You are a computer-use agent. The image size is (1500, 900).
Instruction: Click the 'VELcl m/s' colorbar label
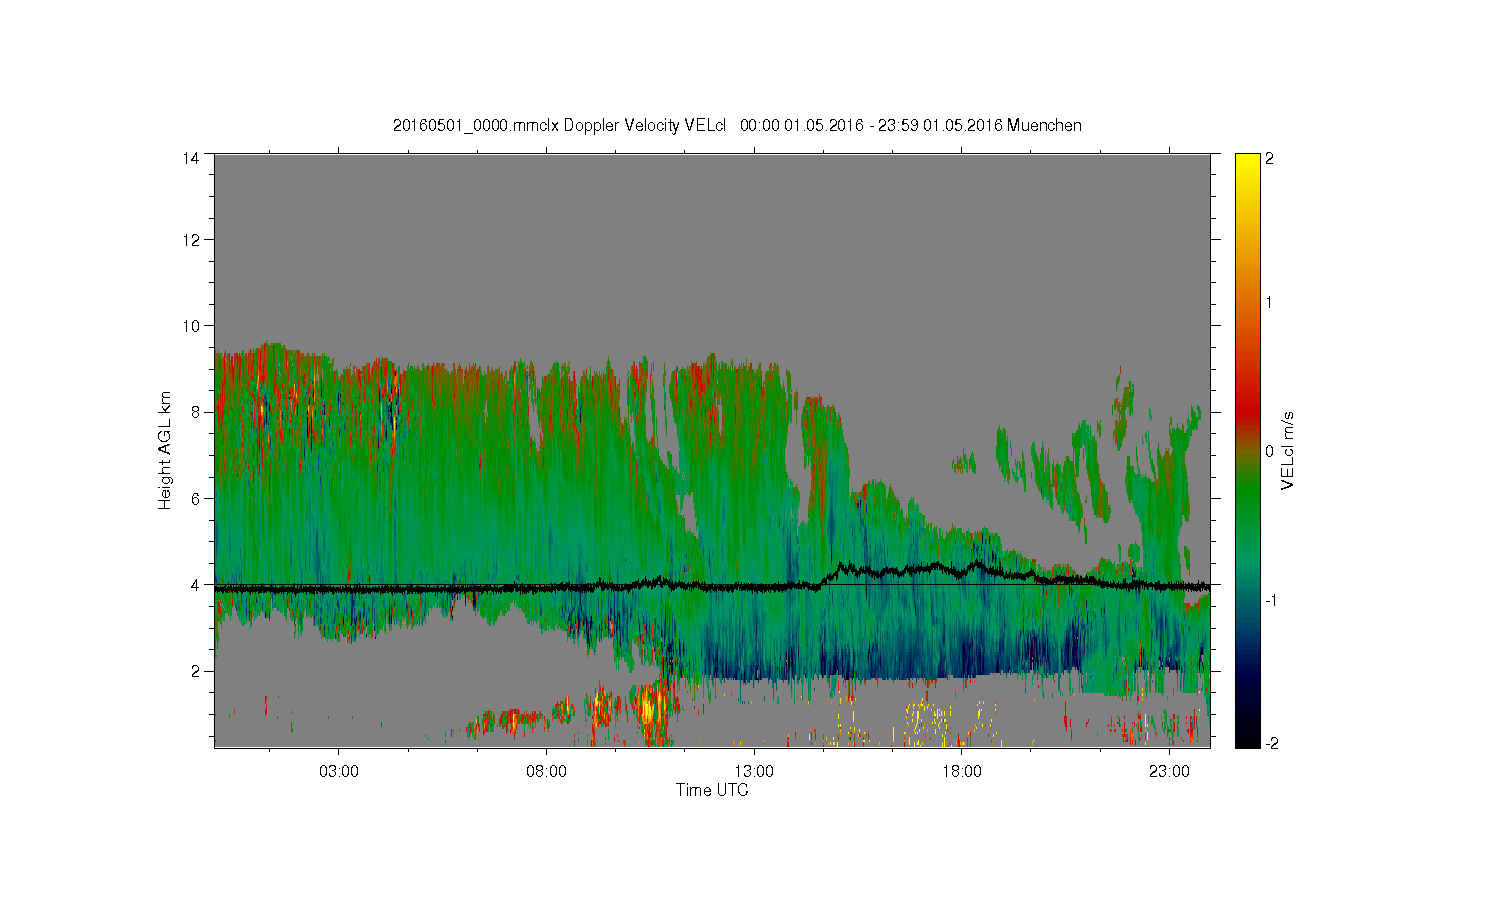pyautogui.click(x=1288, y=451)
